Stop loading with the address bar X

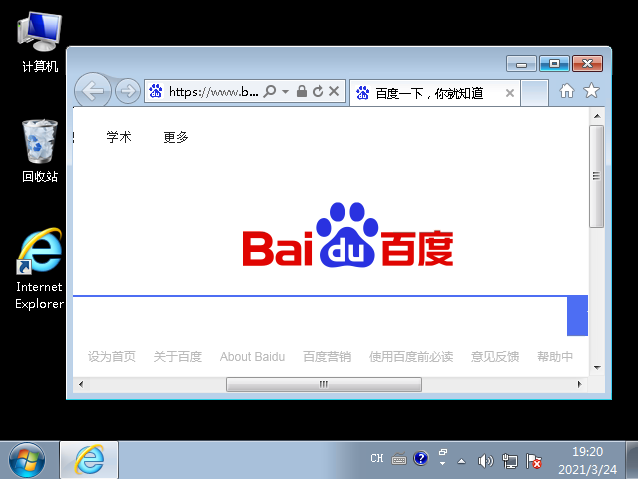[334, 91]
